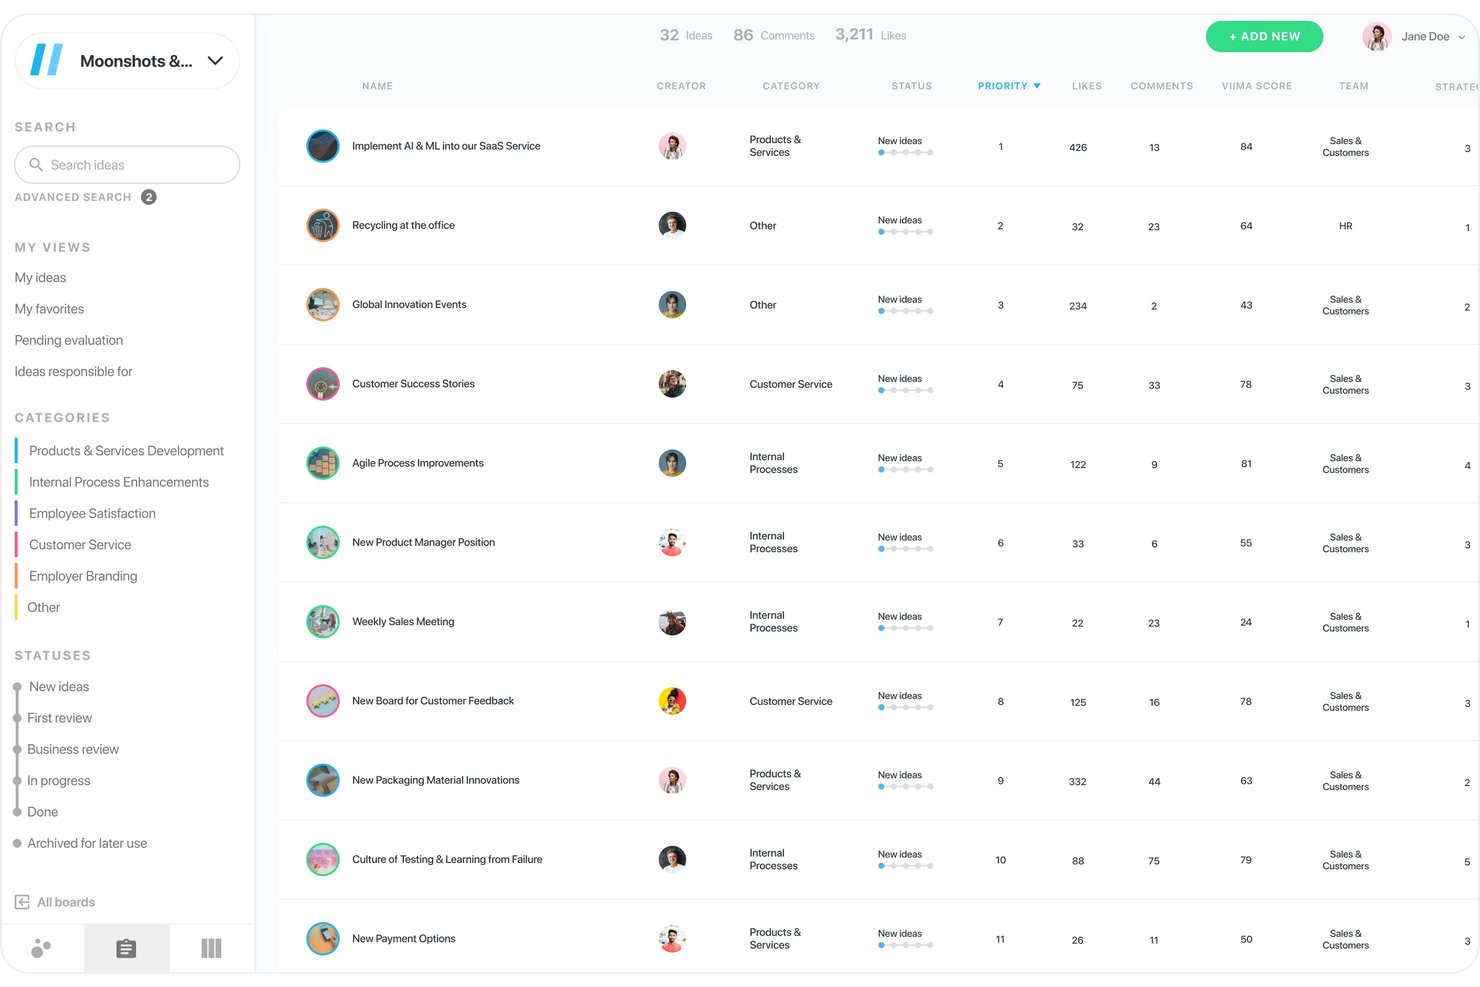Screen dimensions: 1480x987
Task: Click the Add New button
Action: pos(1264,36)
